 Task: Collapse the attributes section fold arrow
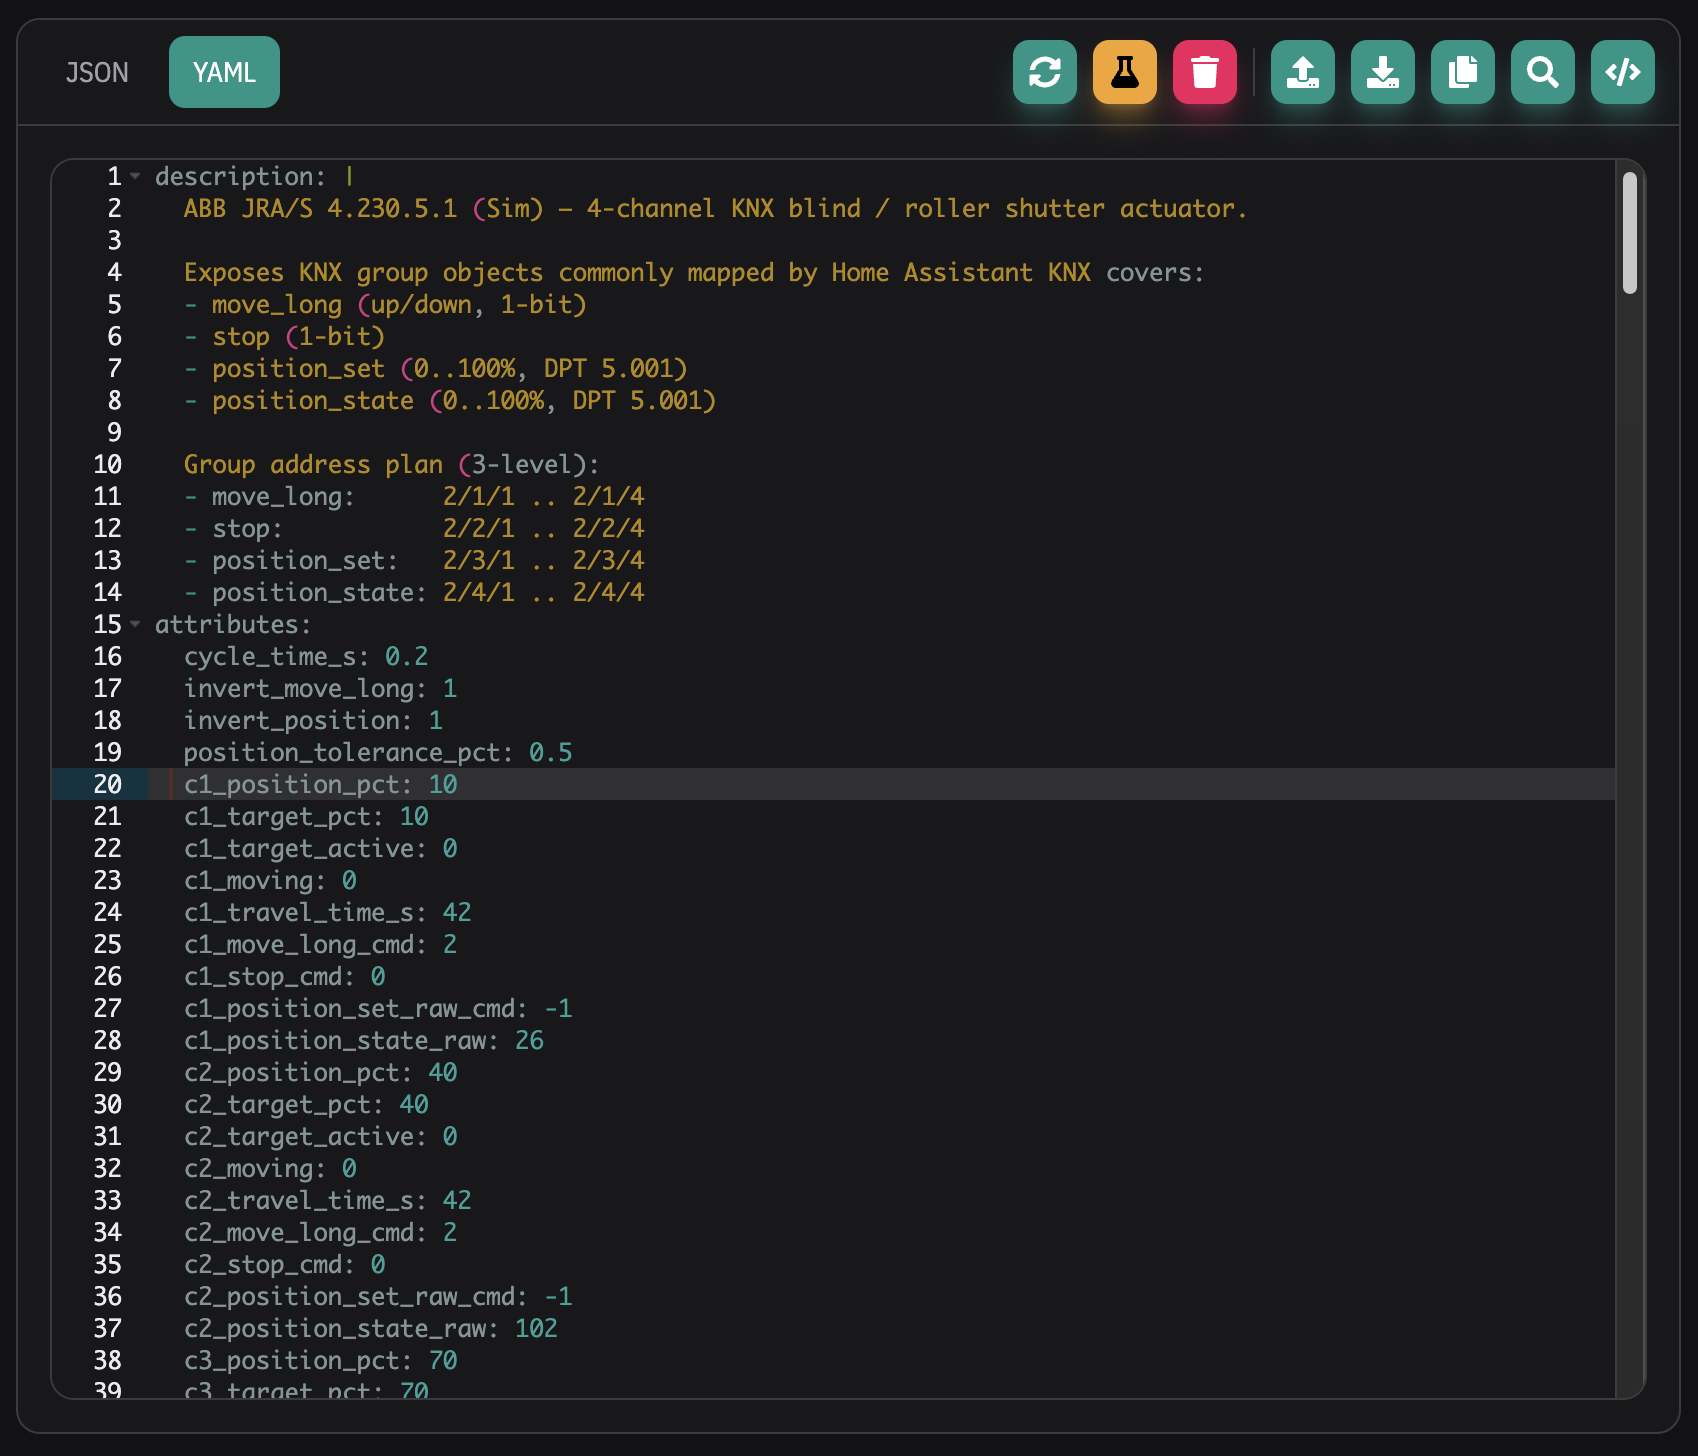point(135,625)
